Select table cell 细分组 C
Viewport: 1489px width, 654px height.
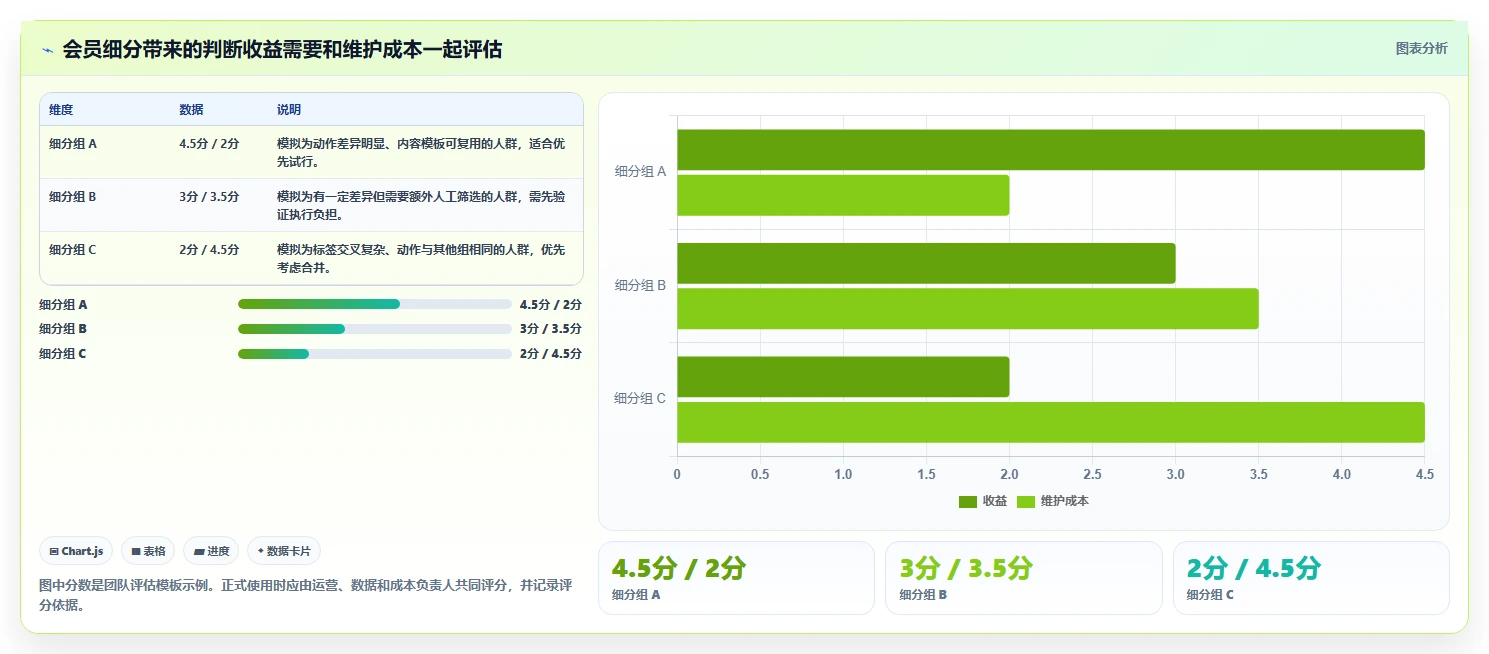[x=73, y=250]
